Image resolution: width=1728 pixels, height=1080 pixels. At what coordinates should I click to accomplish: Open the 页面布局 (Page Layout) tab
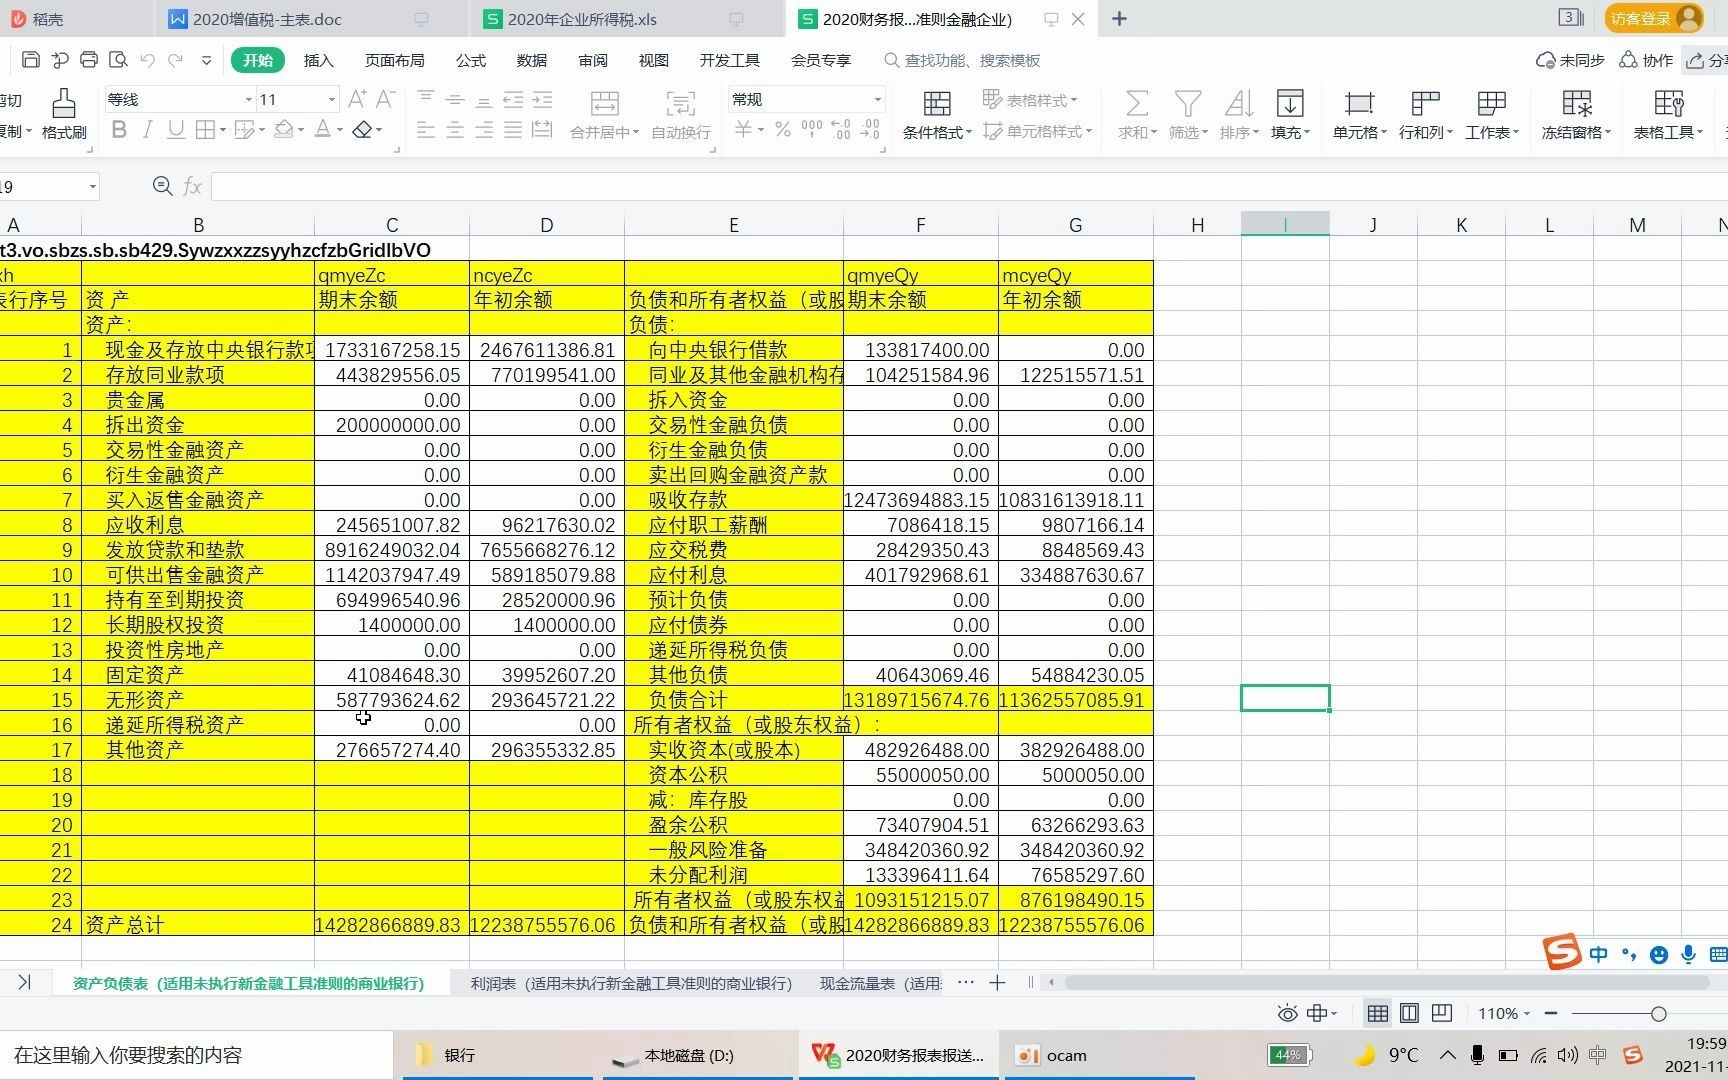(394, 60)
